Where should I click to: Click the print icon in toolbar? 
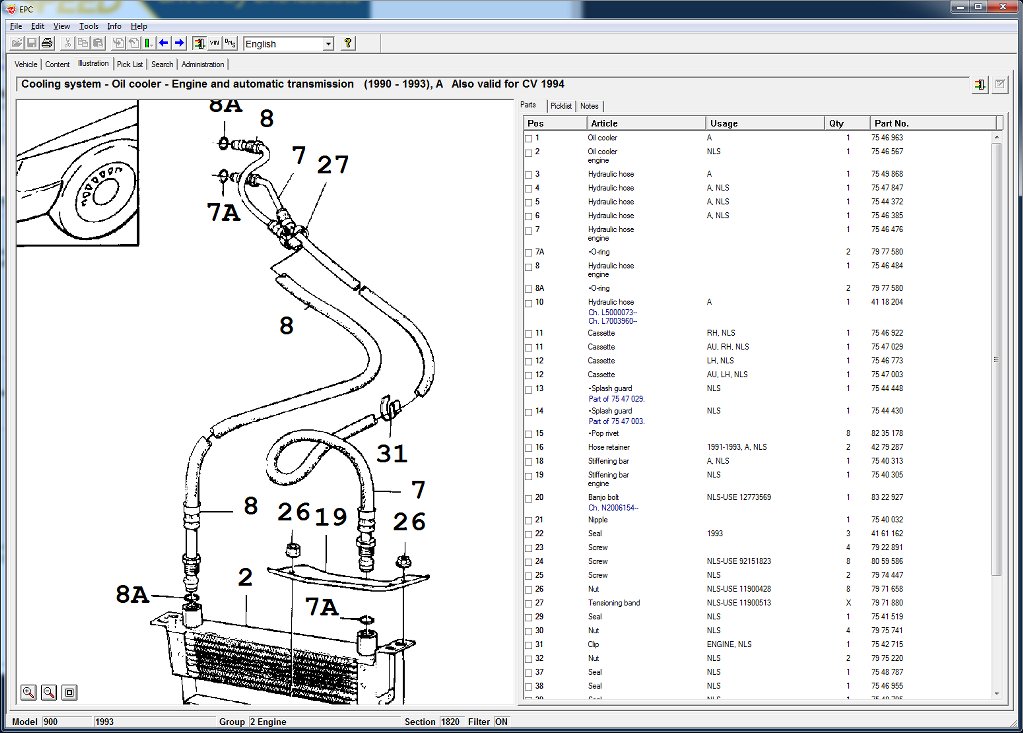click(x=47, y=43)
